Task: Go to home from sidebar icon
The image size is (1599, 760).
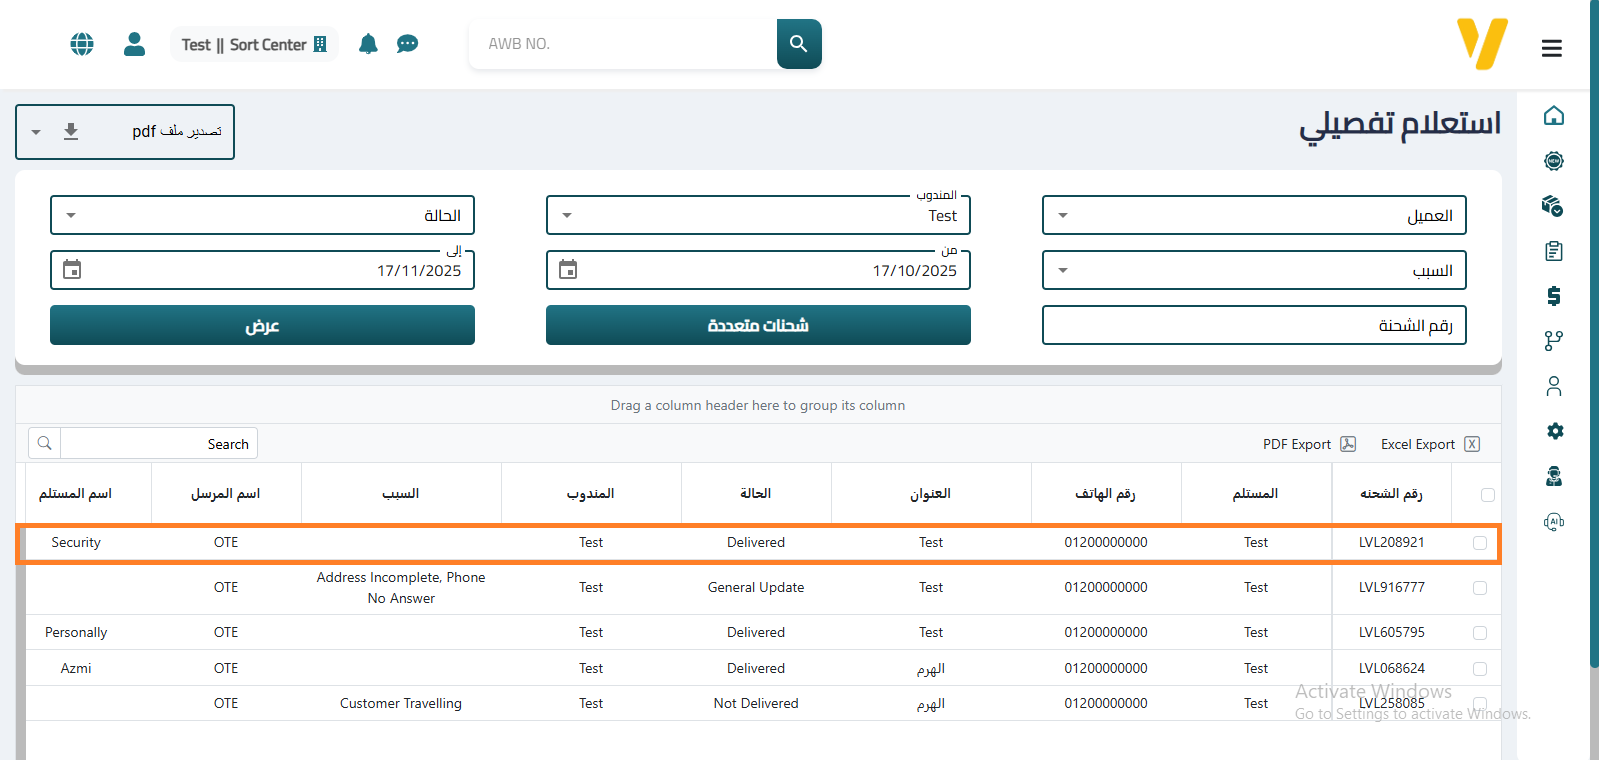Action: pos(1553,116)
